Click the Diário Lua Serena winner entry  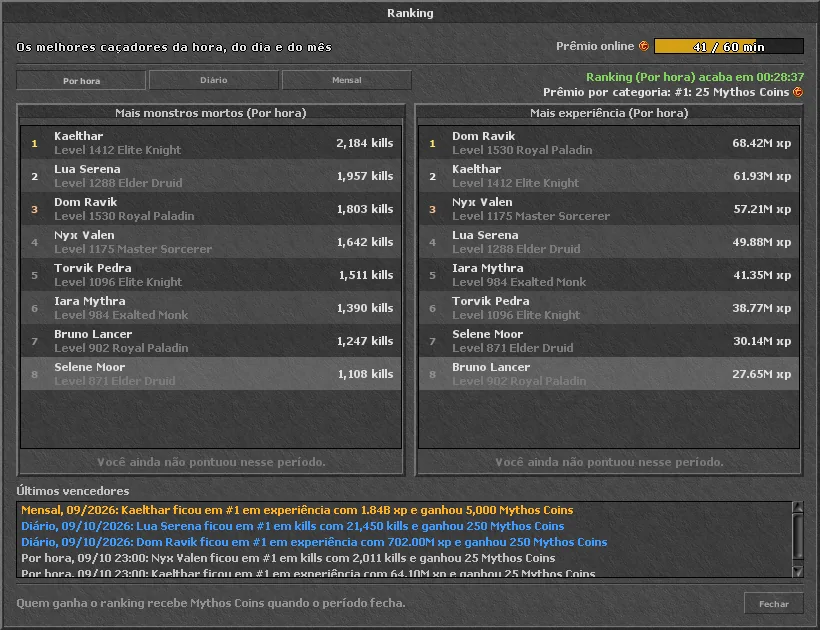[292, 526]
